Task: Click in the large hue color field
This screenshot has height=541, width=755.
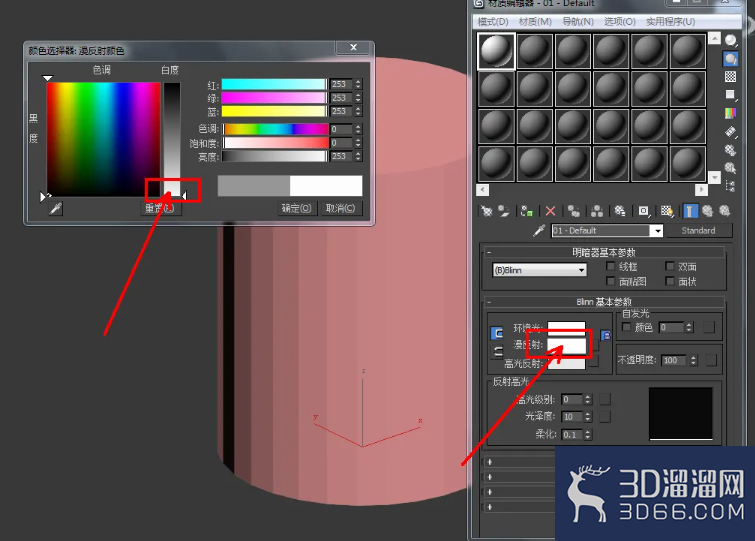Action: [x=104, y=139]
